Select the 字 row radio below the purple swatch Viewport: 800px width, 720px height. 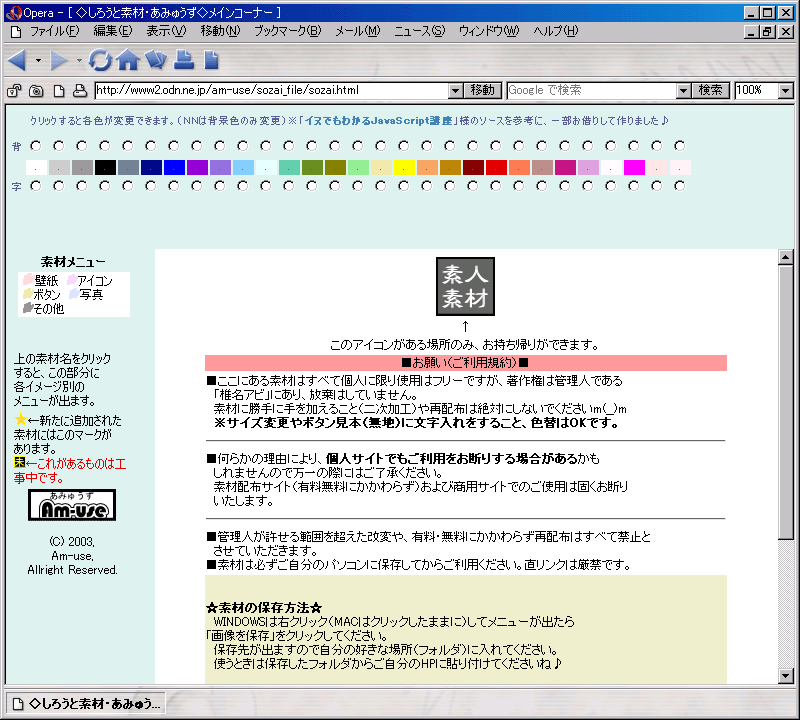pyautogui.click(x=196, y=186)
